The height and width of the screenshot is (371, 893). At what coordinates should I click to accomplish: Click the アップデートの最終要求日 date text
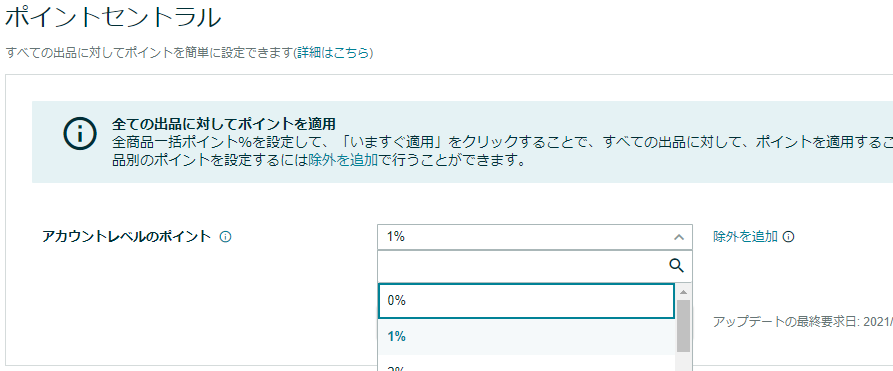[x=803, y=322]
